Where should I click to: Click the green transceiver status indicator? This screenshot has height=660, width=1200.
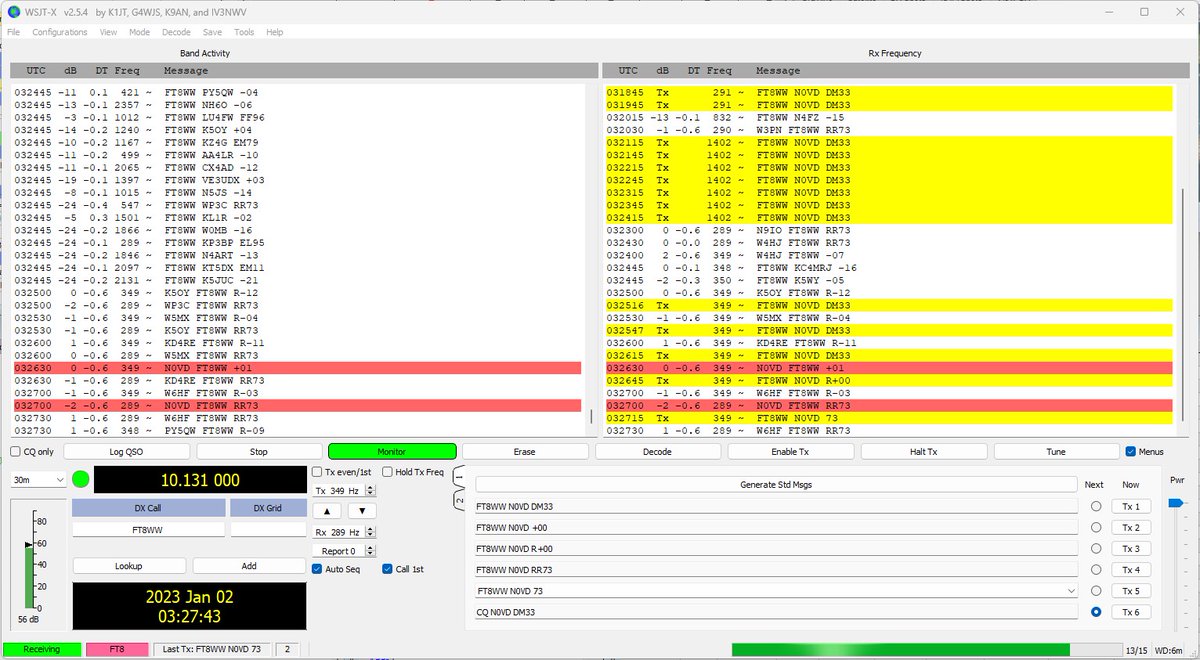pos(80,479)
